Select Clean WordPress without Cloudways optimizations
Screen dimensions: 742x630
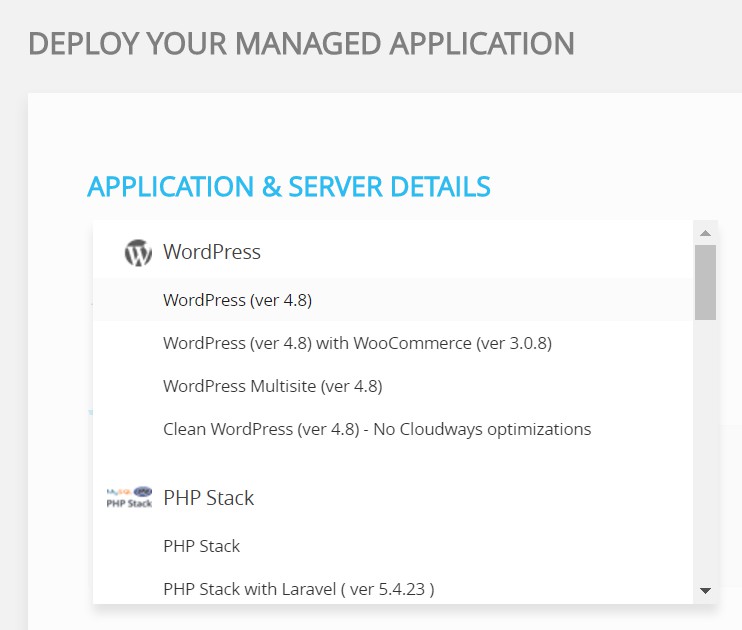pyautogui.click(x=393, y=429)
